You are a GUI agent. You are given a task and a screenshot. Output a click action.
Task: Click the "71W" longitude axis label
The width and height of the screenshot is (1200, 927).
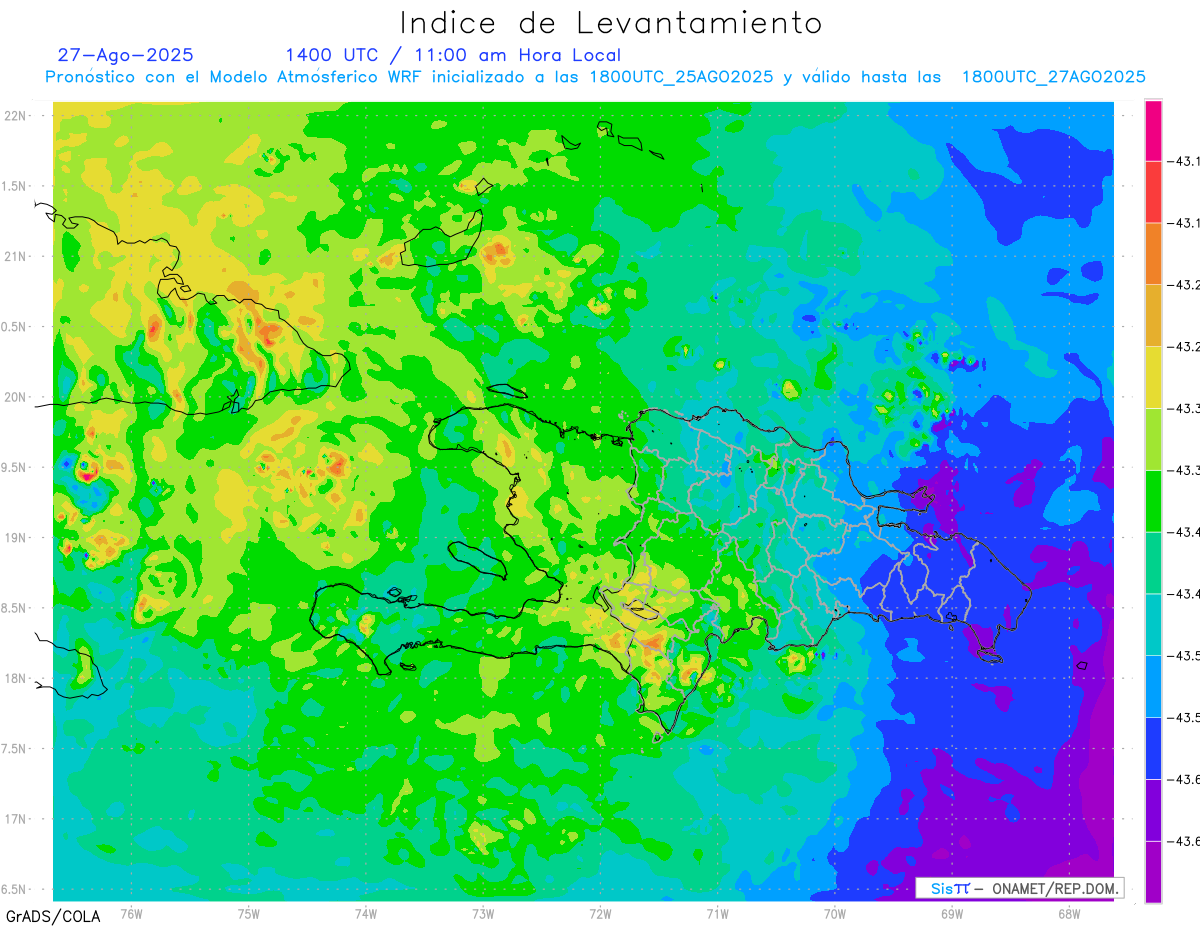click(717, 914)
